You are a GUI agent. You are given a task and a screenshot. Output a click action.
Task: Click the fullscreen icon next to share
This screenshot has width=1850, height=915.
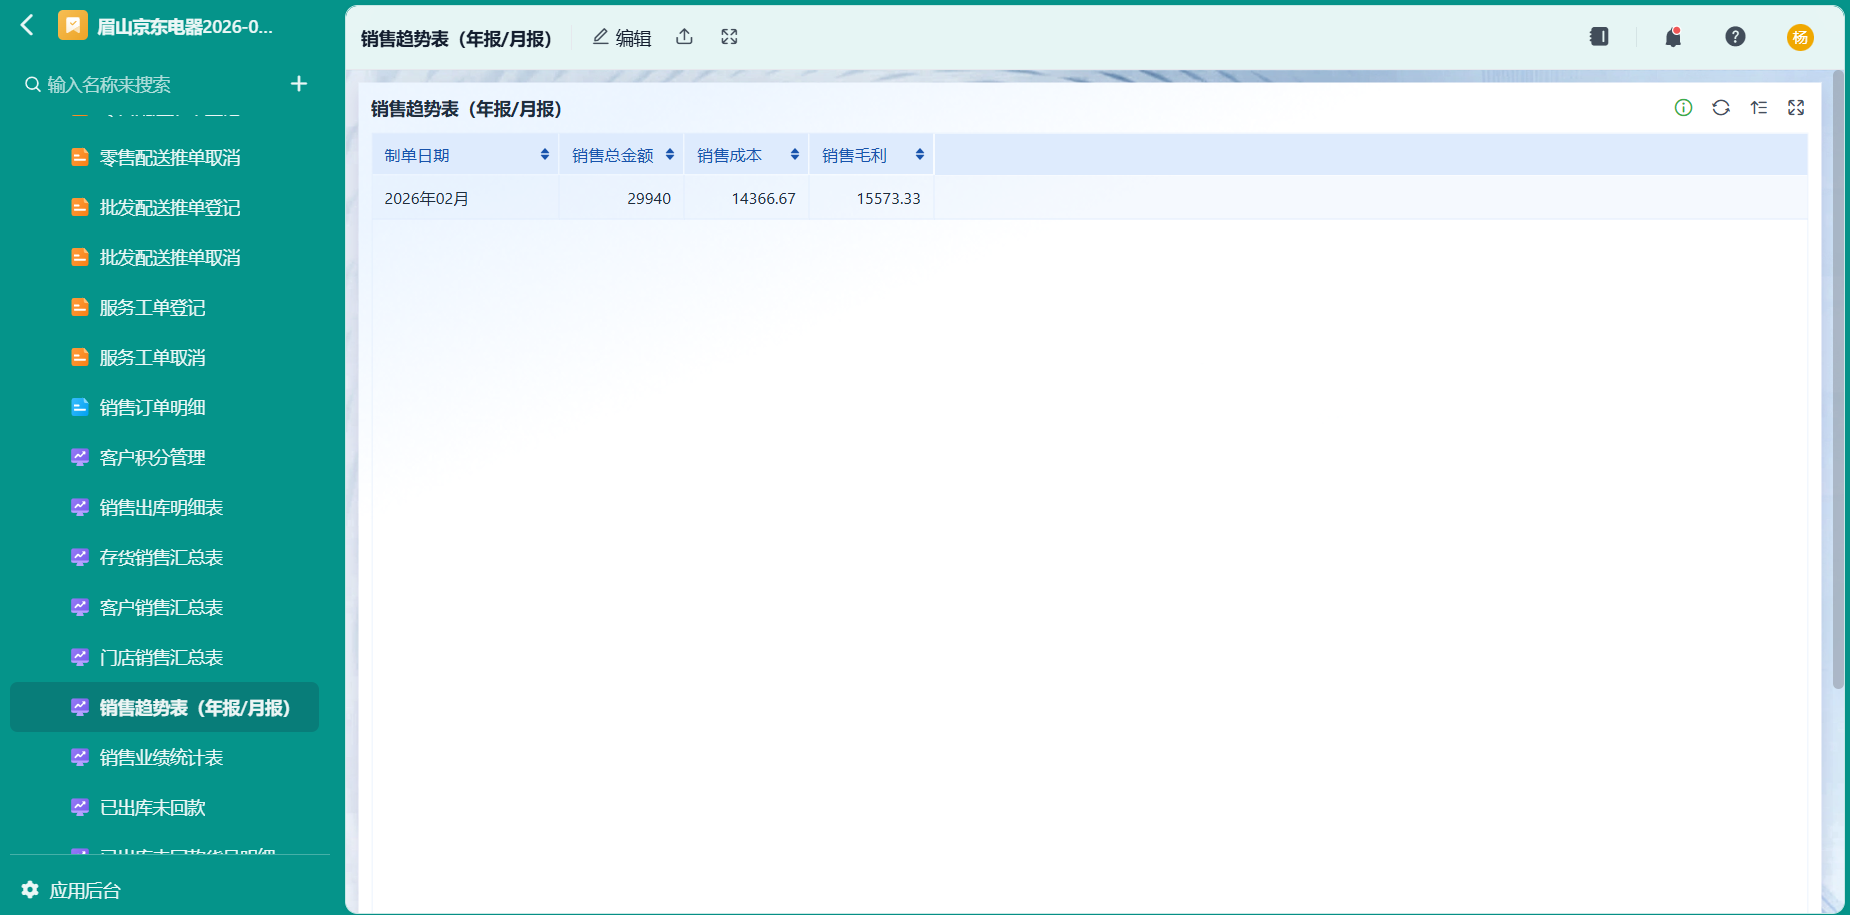pos(729,37)
